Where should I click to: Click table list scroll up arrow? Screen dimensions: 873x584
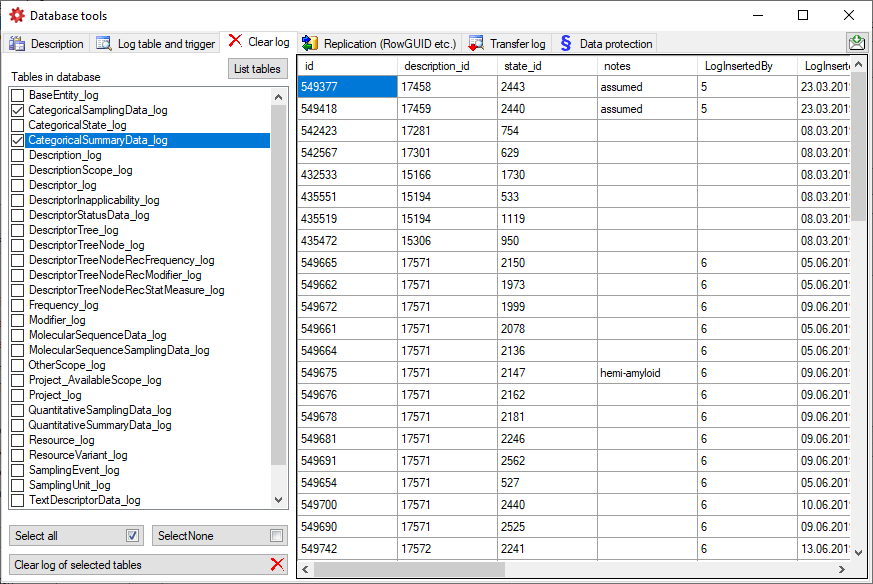(x=279, y=97)
